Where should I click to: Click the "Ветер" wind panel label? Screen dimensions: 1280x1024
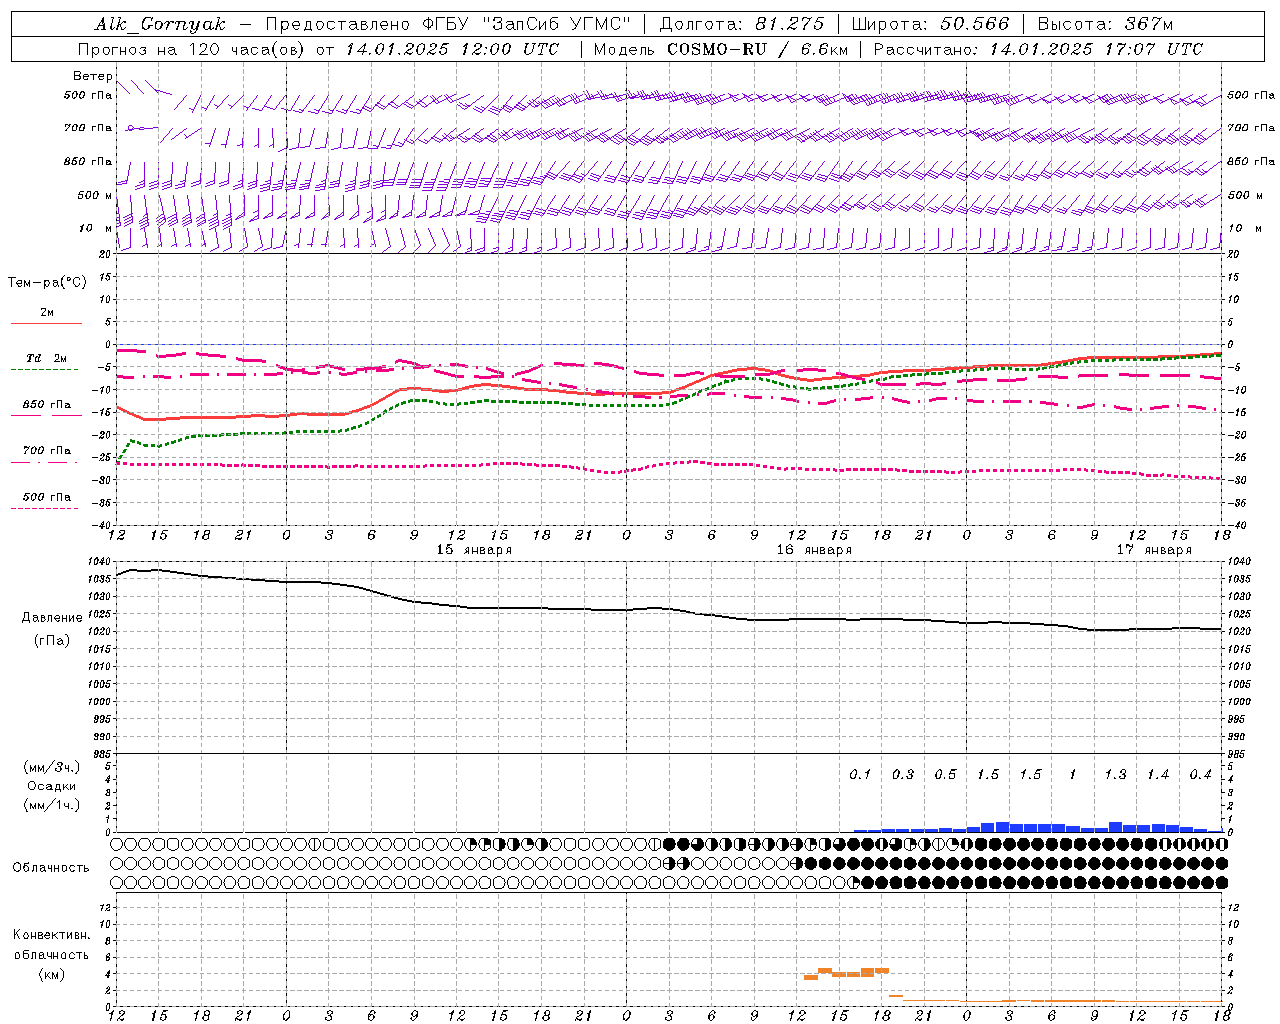92,76
